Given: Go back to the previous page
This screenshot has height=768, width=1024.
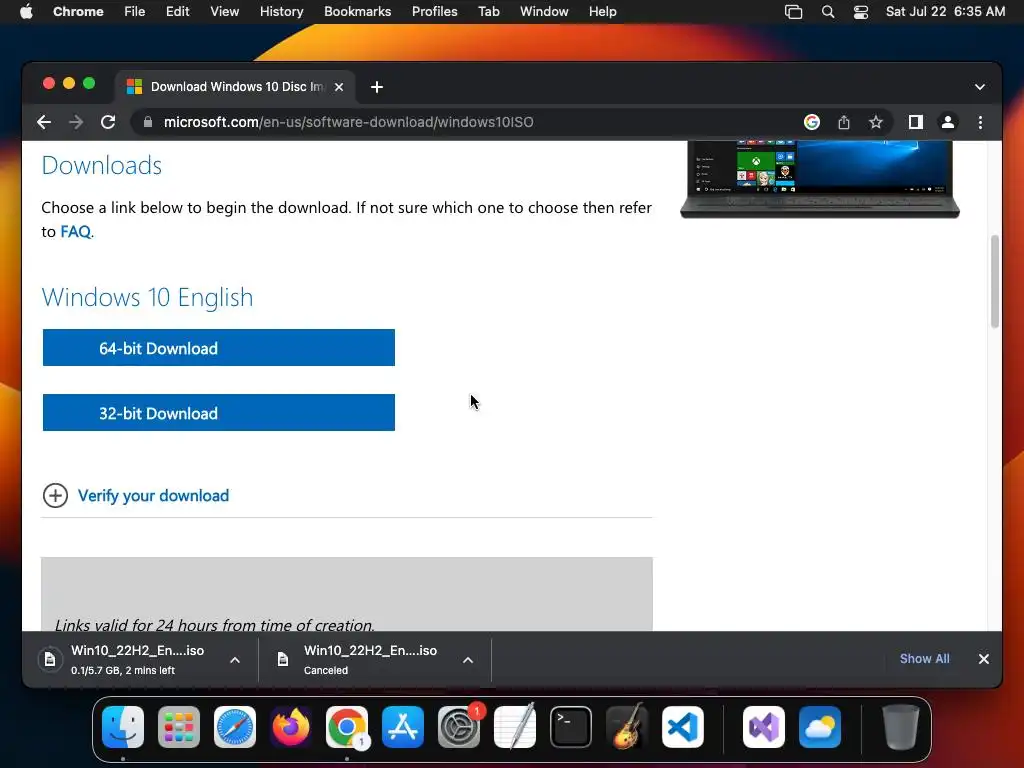Looking at the screenshot, I should pos(44,122).
